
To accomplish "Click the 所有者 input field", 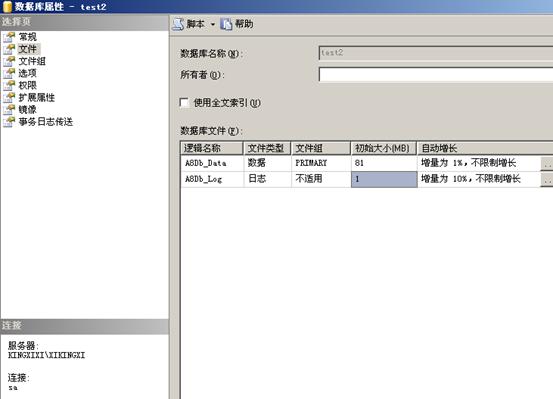I will 436,74.
